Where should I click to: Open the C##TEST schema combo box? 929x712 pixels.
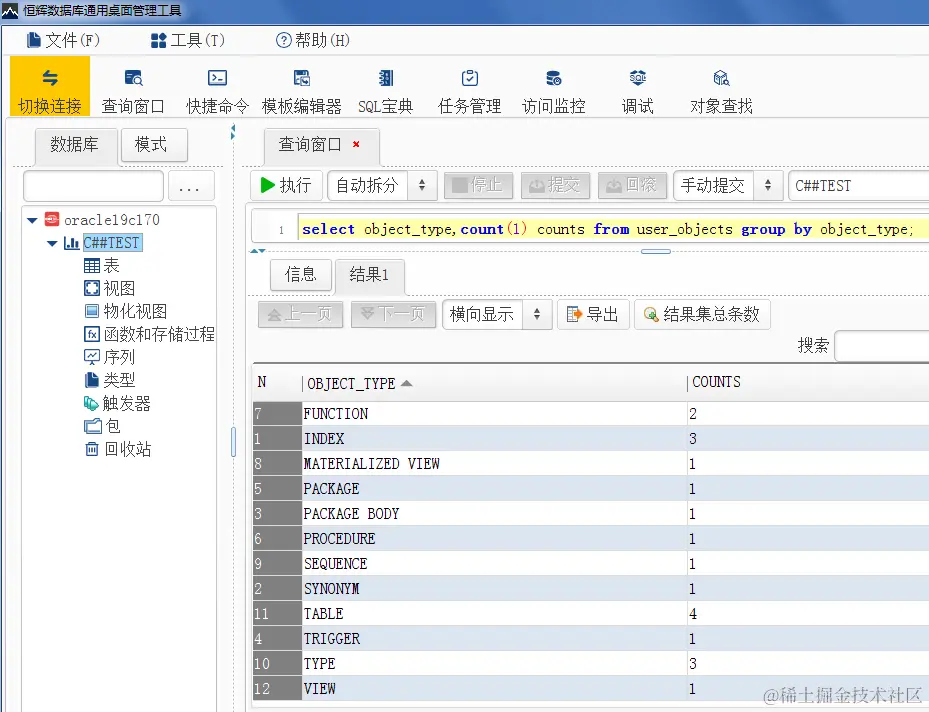(858, 185)
